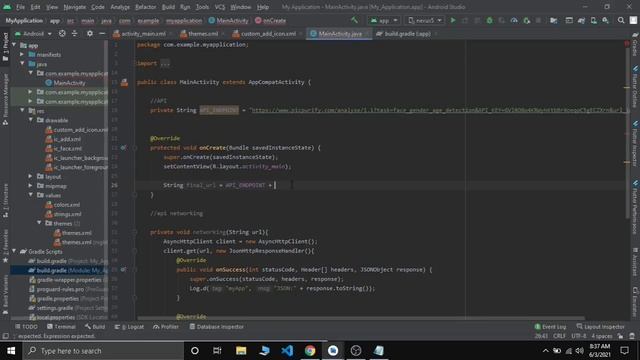Open Visual Studio Code from taskbar
640x360 pixels.
point(287,351)
